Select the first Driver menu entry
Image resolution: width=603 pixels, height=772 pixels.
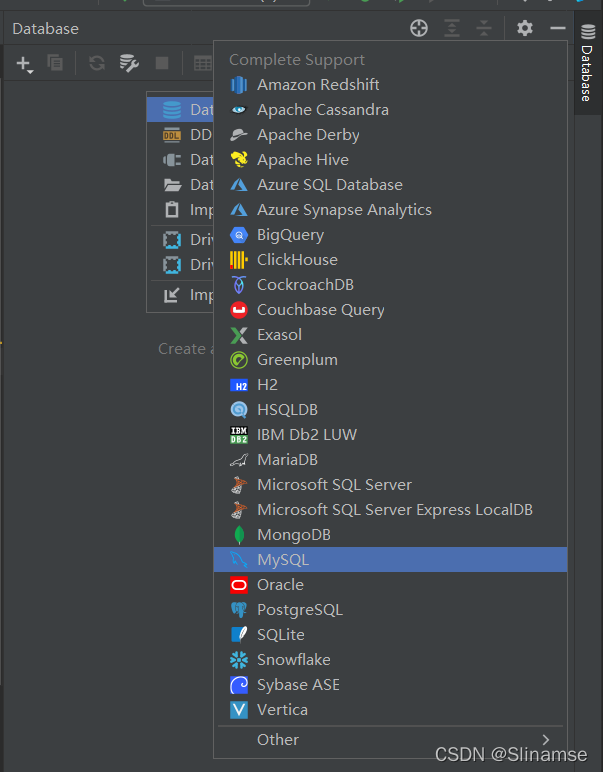coord(180,240)
